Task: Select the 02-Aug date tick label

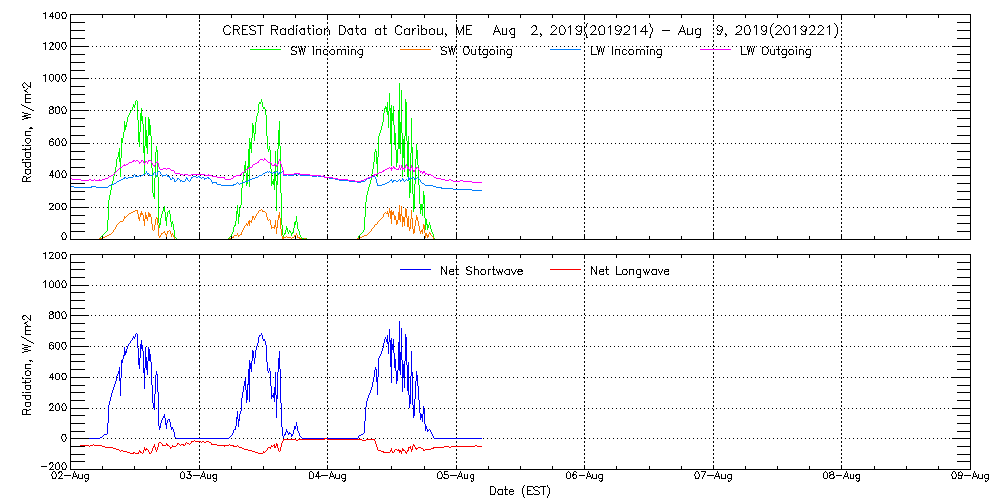Action: [72, 477]
